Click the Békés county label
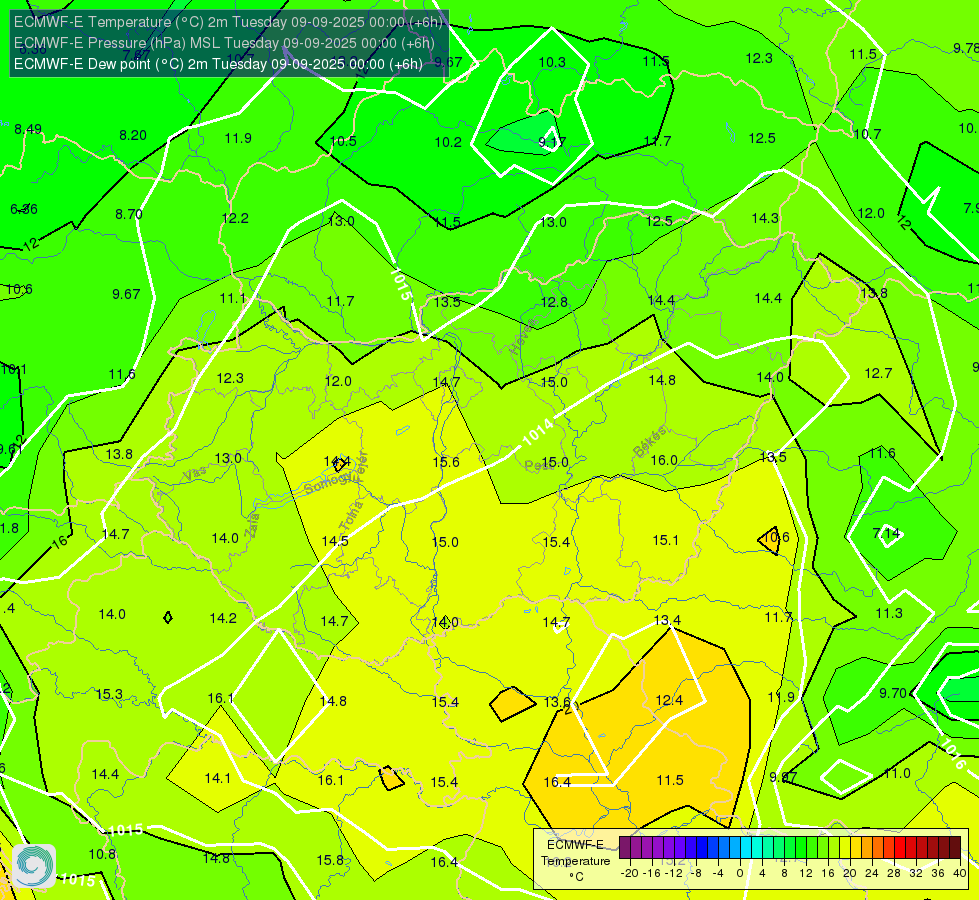Screen dimensions: 979x900 pyautogui.click(x=649, y=442)
